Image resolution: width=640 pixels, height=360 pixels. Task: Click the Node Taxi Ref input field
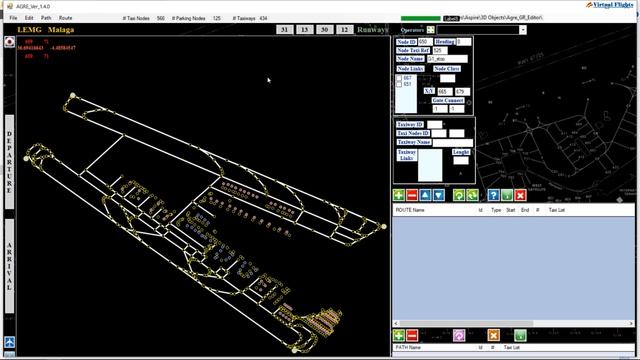click(440, 50)
